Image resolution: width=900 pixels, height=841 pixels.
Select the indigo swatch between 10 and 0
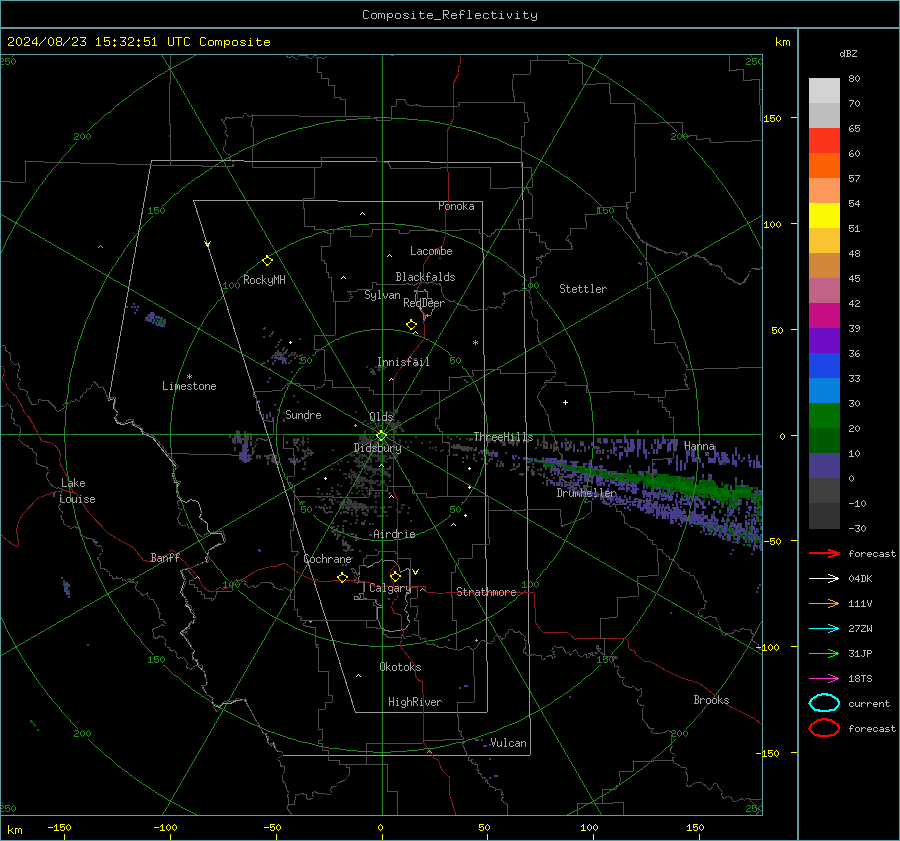pyautogui.click(x=824, y=466)
